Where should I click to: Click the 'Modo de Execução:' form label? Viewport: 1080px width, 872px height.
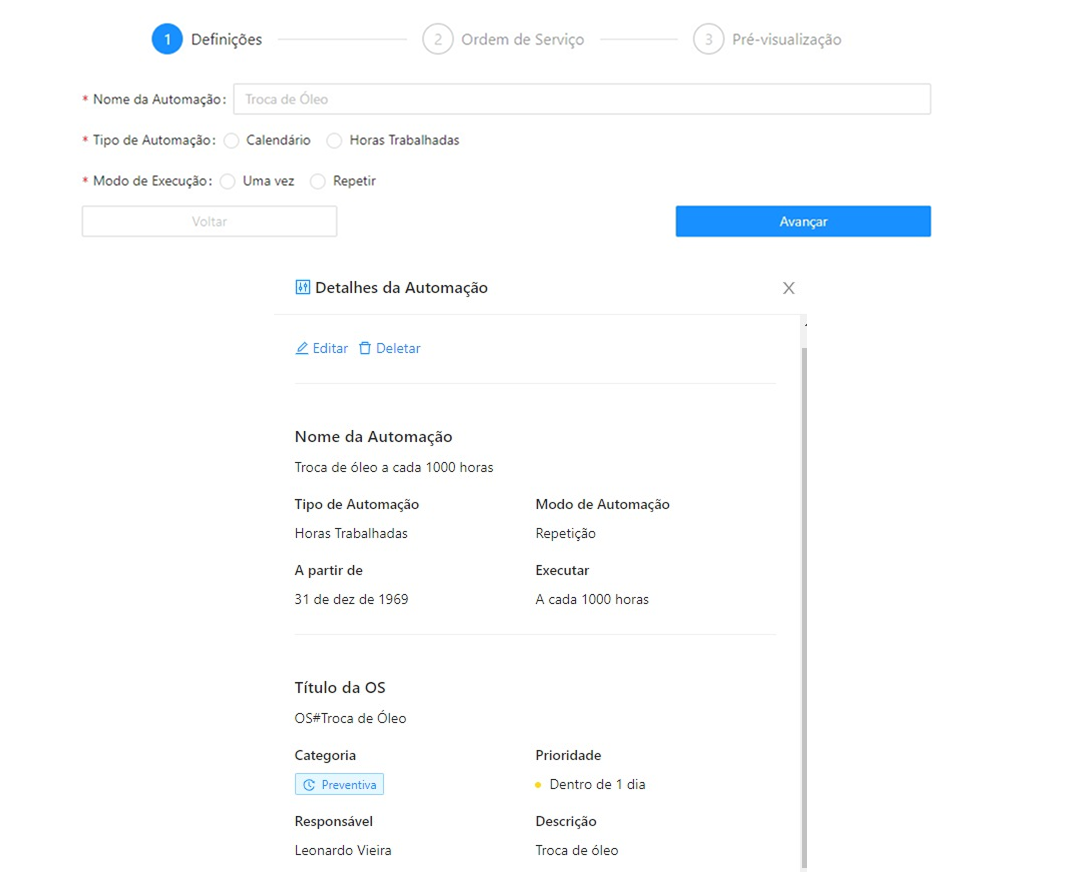click(x=152, y=181)
